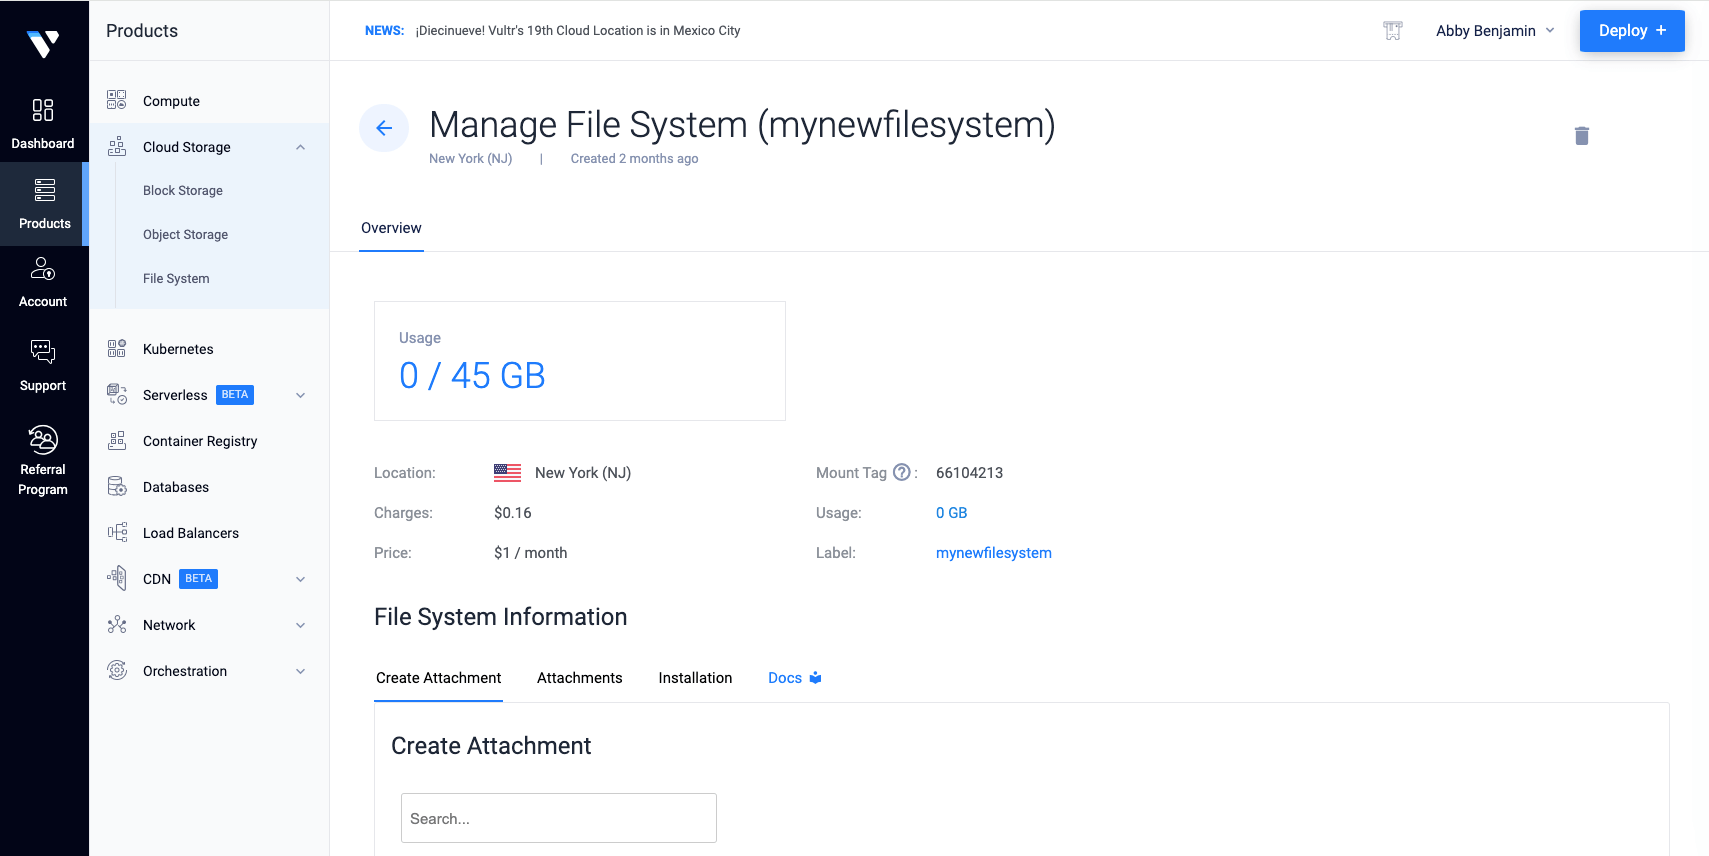Open the Mexico City news announcement
Screen dimensions: 1709x856
578,31
